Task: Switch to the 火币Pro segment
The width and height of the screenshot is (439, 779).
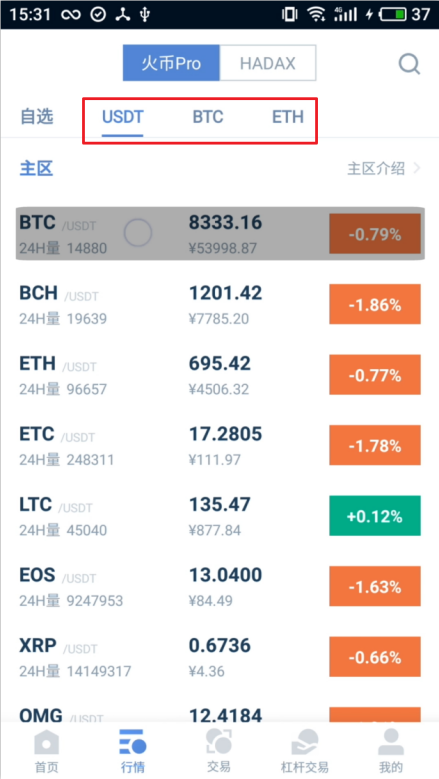Action: (171, 63)
